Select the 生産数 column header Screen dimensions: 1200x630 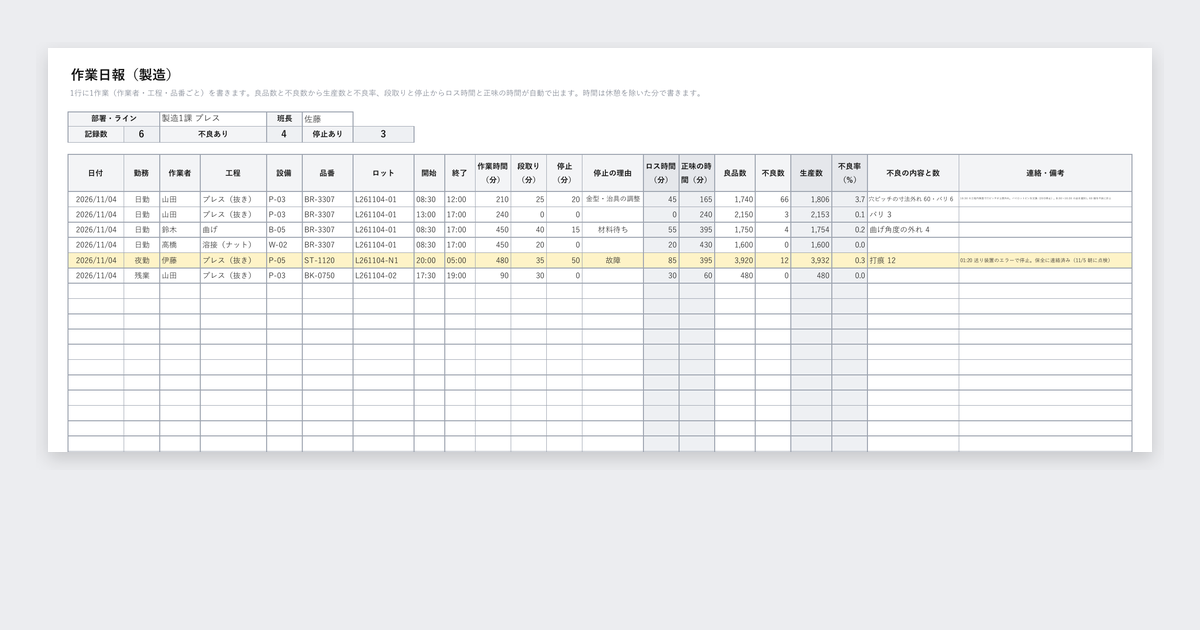click(811, 173)
